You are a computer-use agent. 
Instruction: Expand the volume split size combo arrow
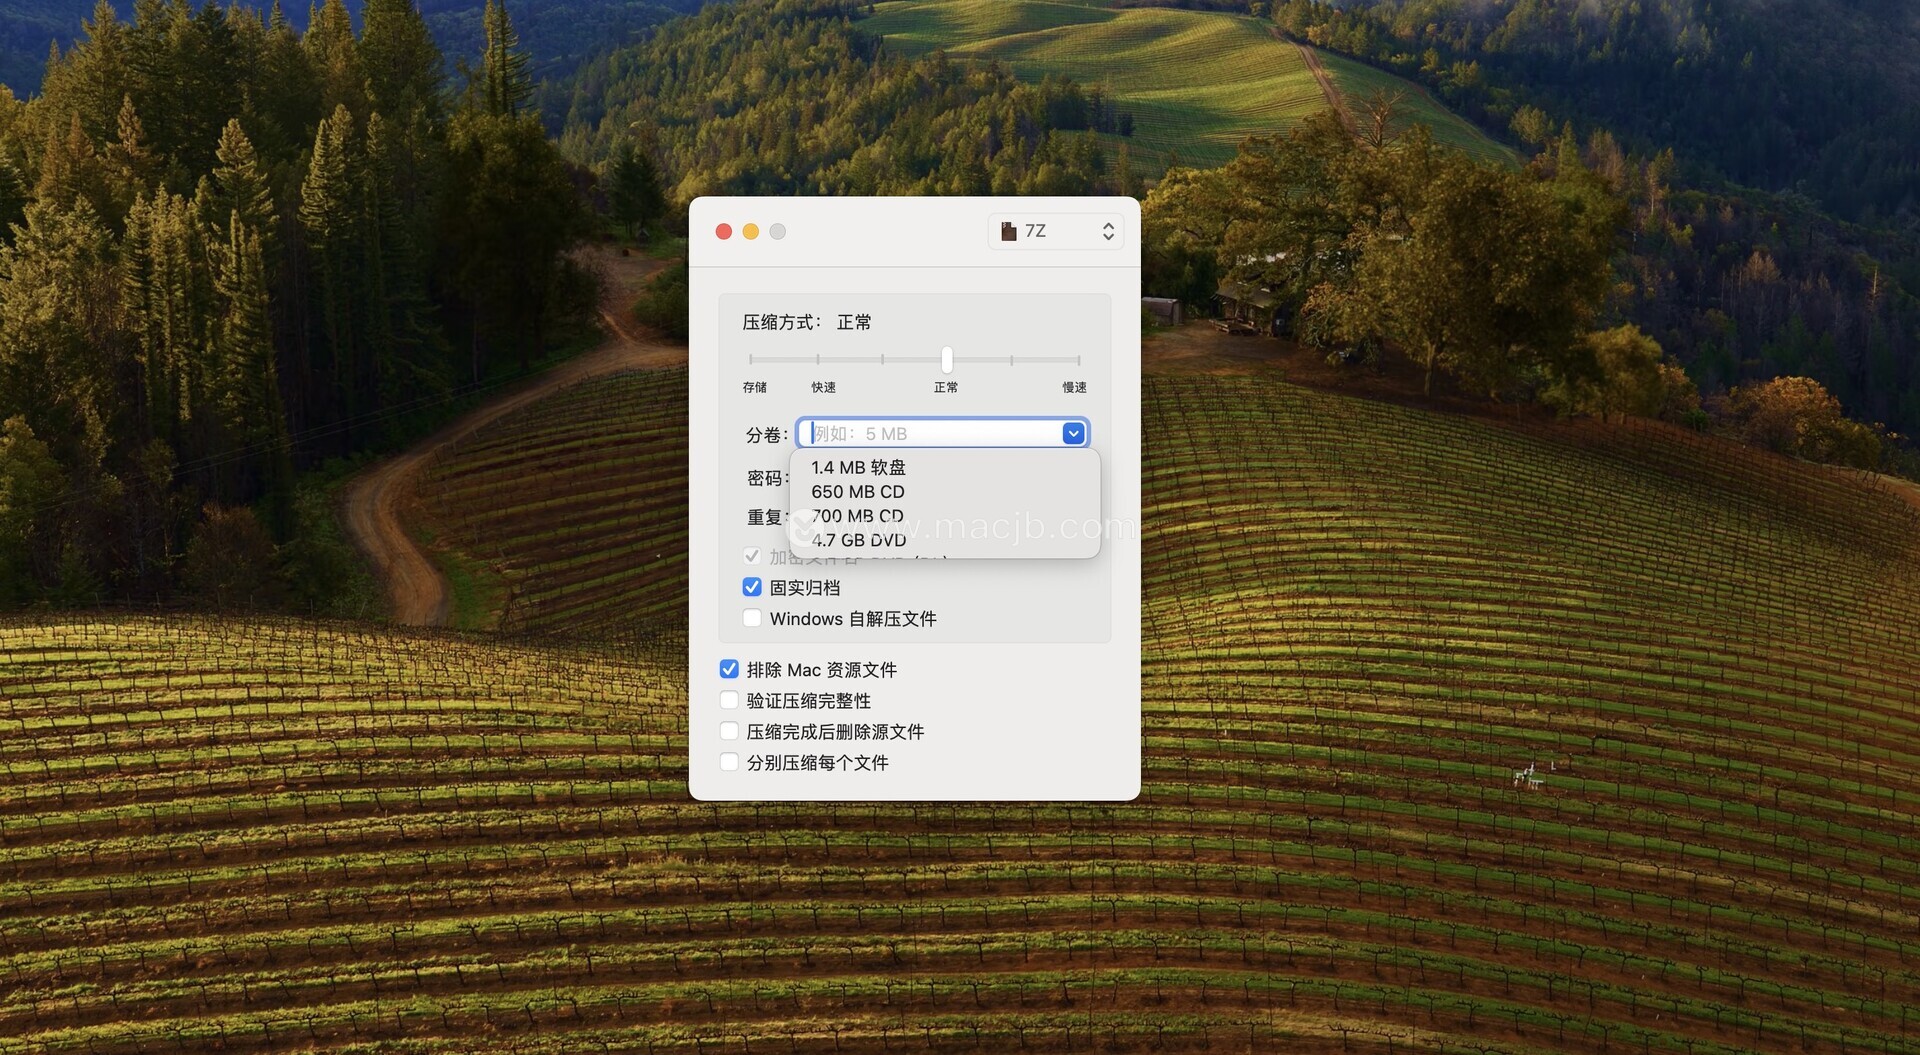[1073, 433]
